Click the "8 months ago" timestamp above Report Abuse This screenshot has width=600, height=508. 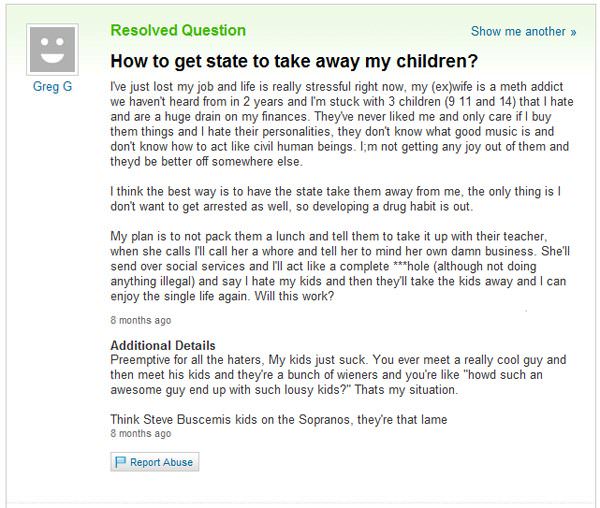coord(141,434)
